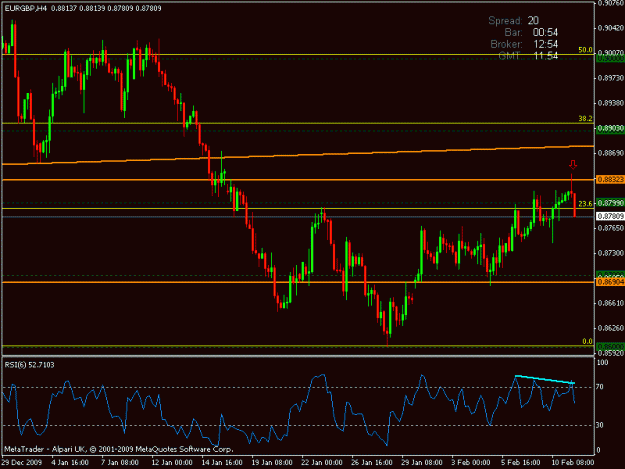Click the 10 Feb 08:00 time axis label
This screenshot has height=469, width=625.
click(x=573, y=463)
